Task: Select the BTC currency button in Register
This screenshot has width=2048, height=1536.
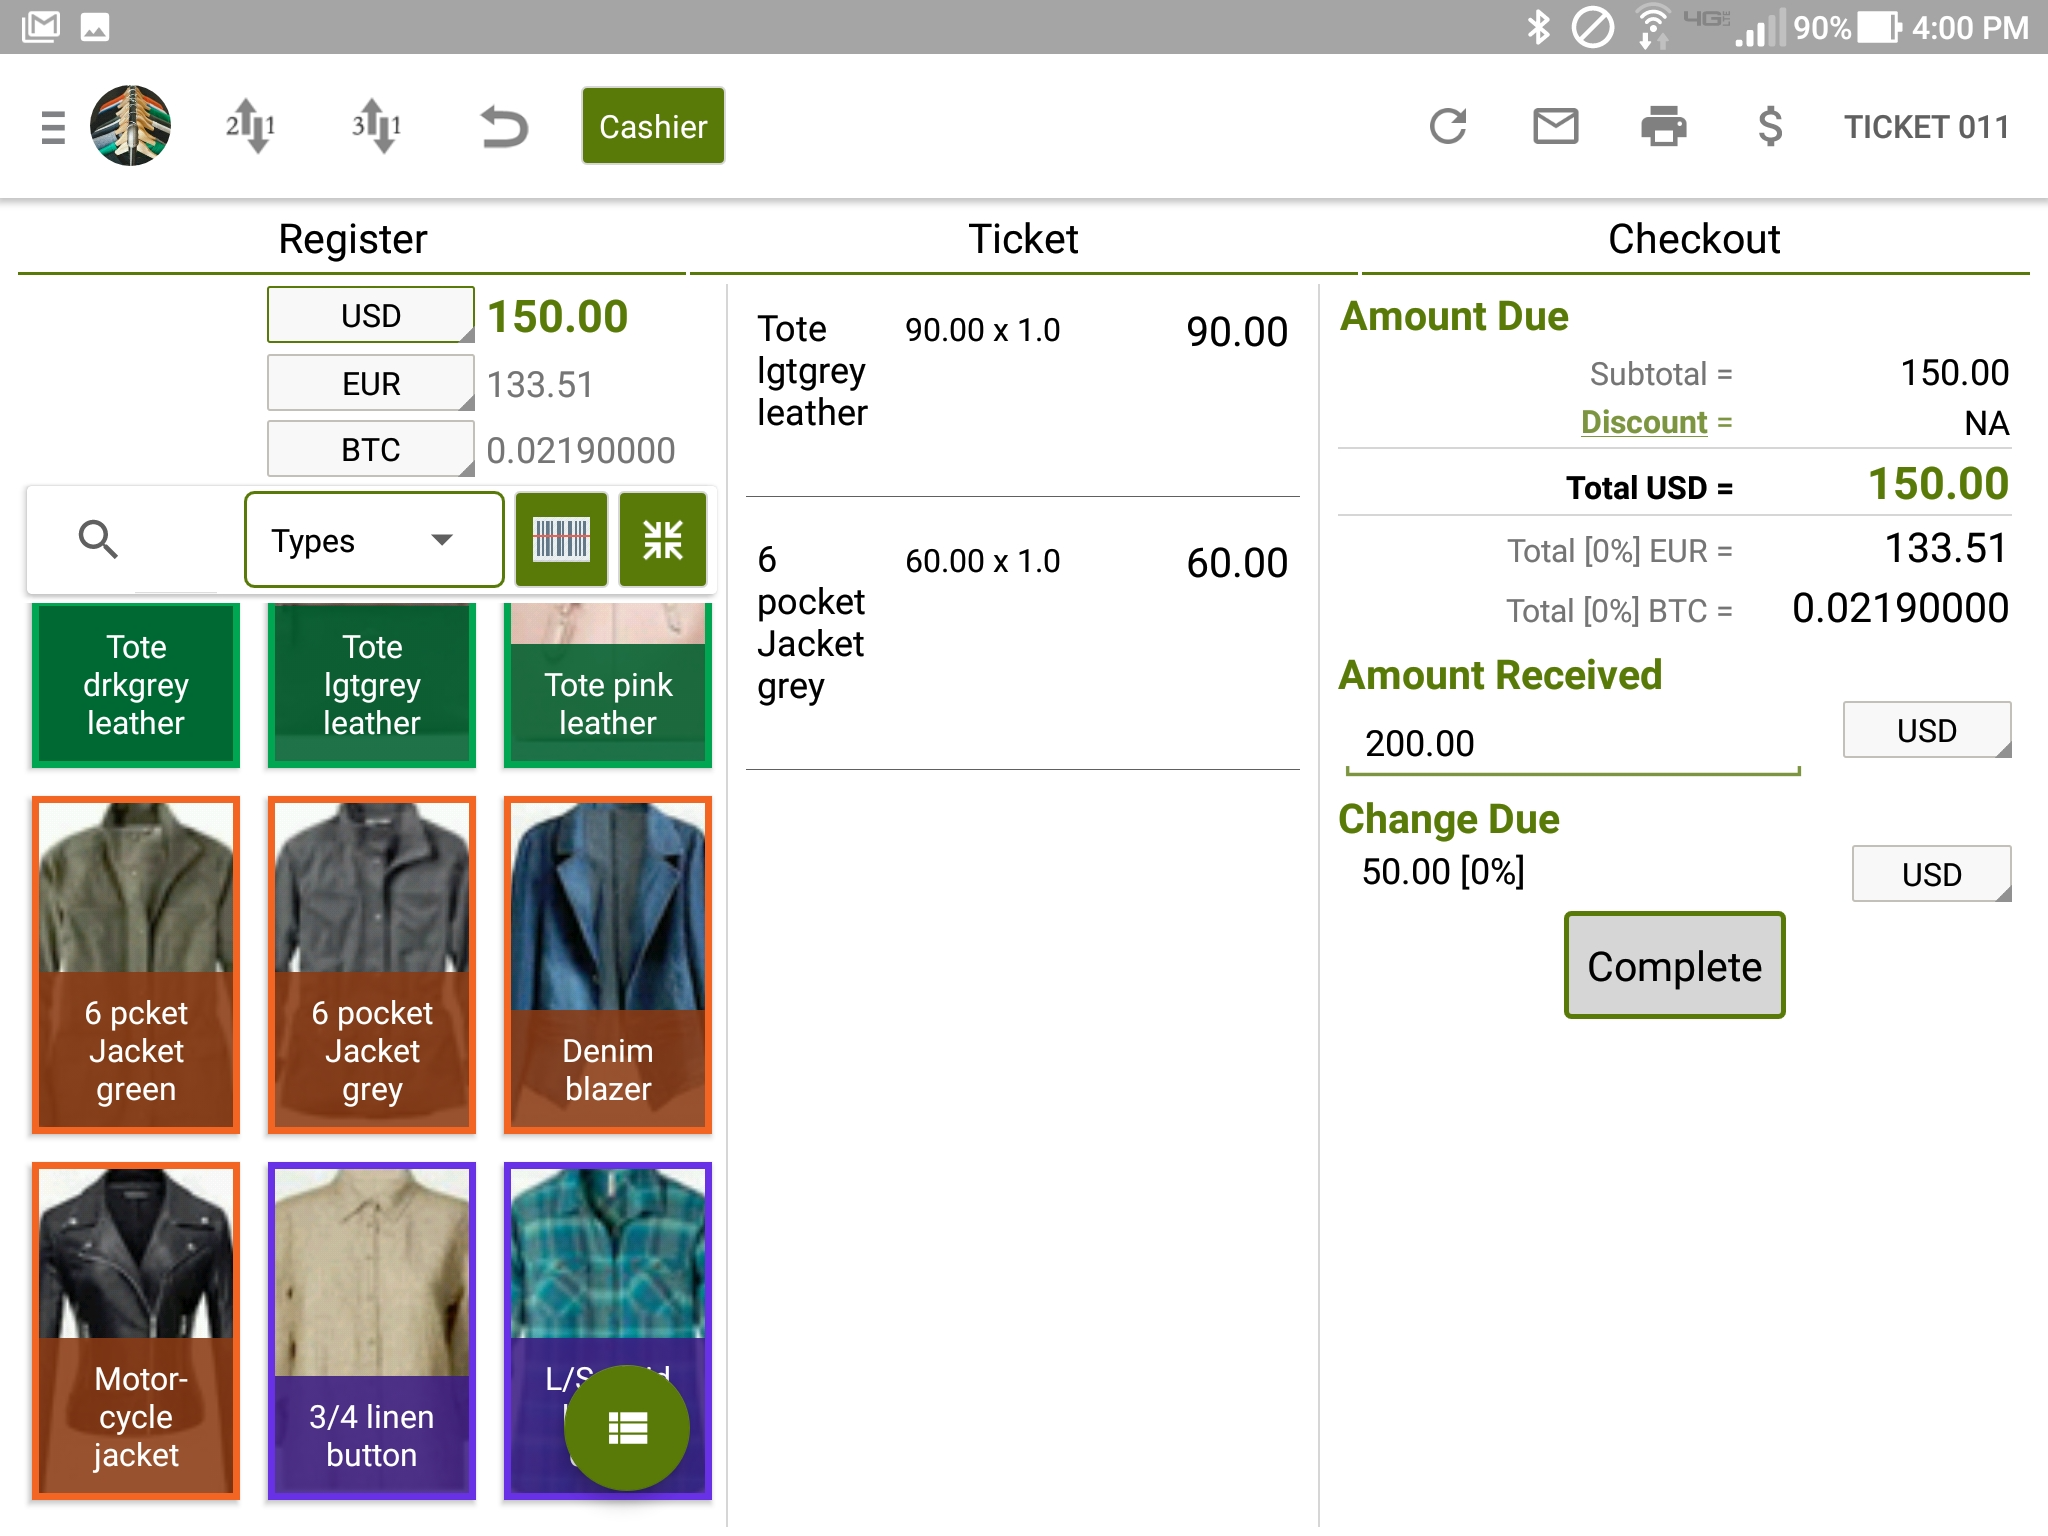Action: (x=370, y=450)
